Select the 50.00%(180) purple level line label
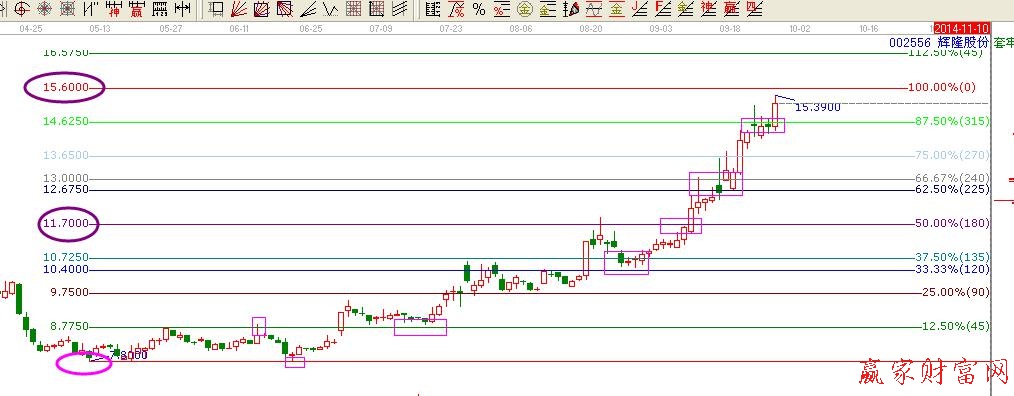Image resolution: width=1014 pixels, height=396 pixels. pos(952,223)
